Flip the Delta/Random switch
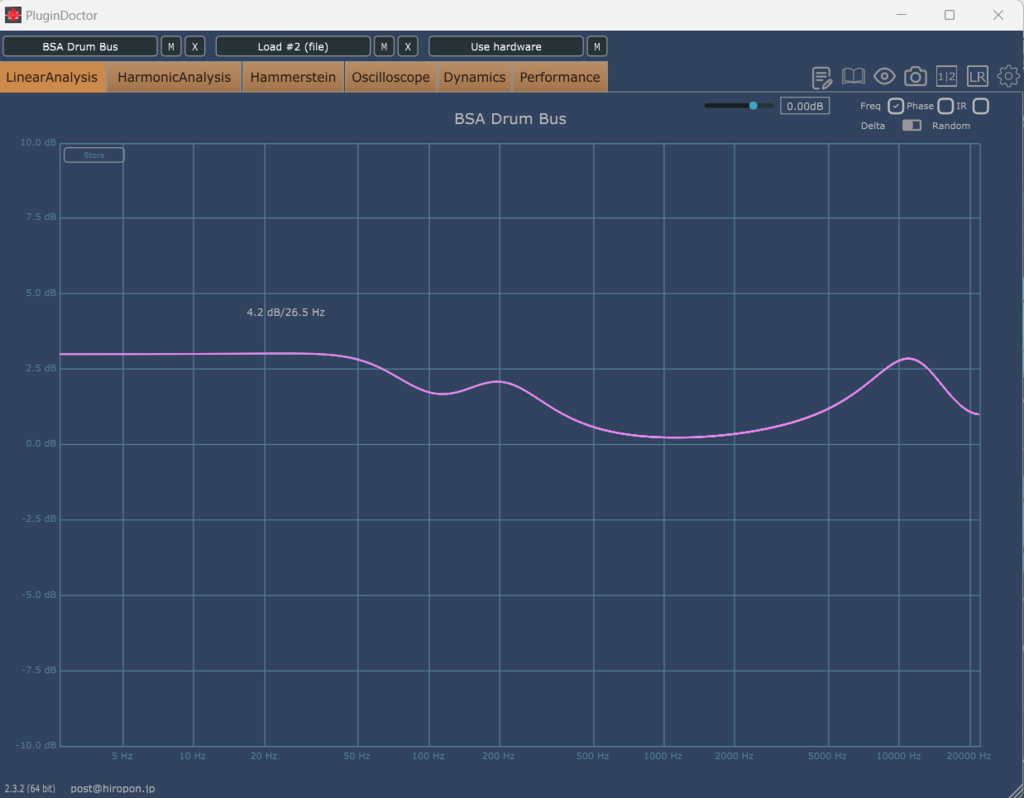Screen dimensions: 1024x798 point(912,125)
